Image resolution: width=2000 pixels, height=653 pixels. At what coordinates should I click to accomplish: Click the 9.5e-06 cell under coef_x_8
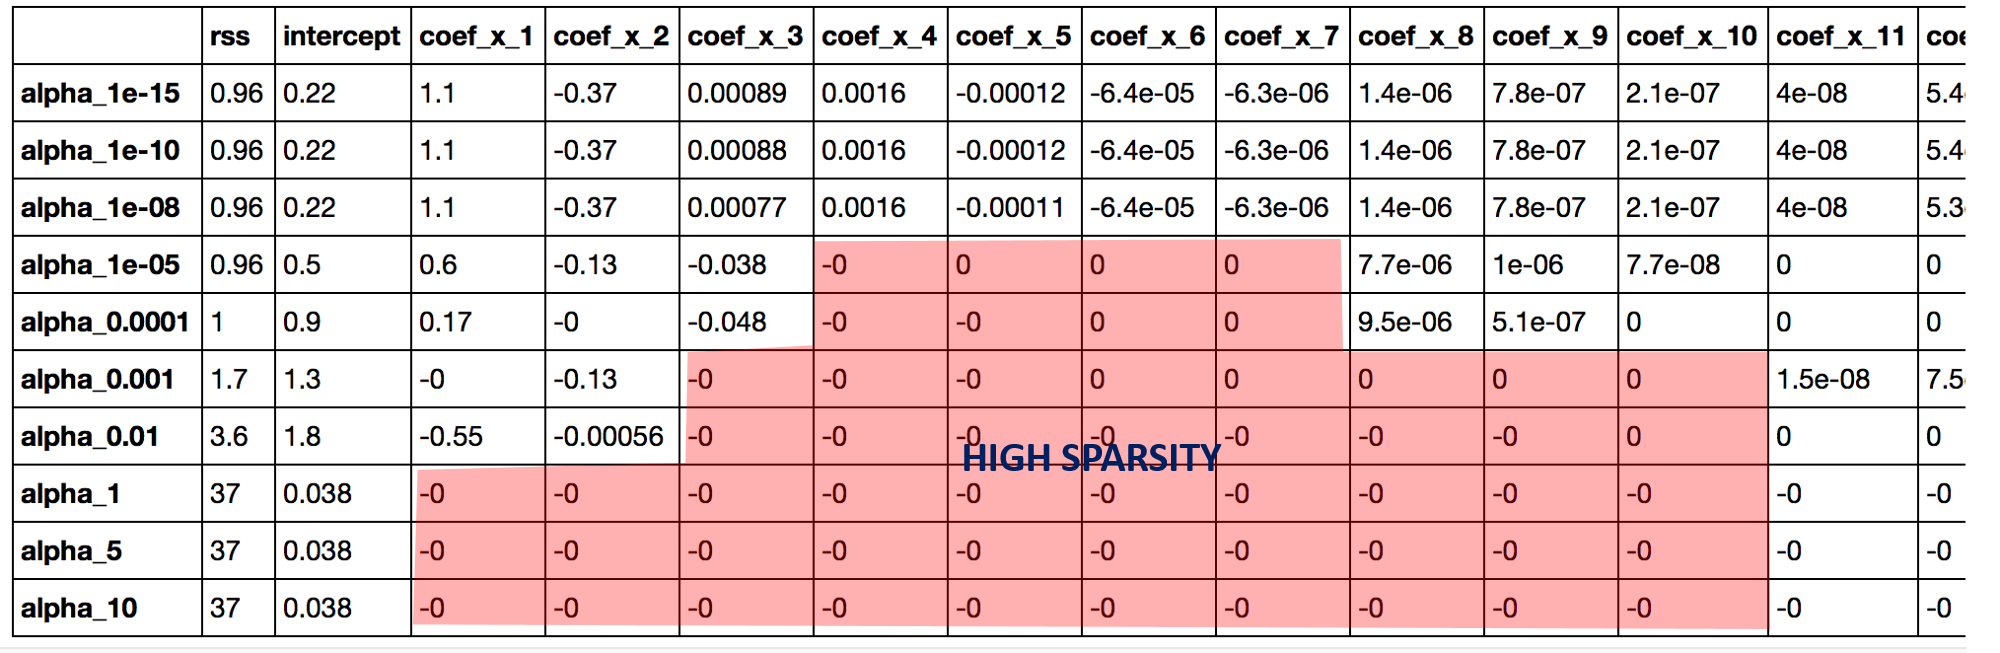(x=1404, y=322)
